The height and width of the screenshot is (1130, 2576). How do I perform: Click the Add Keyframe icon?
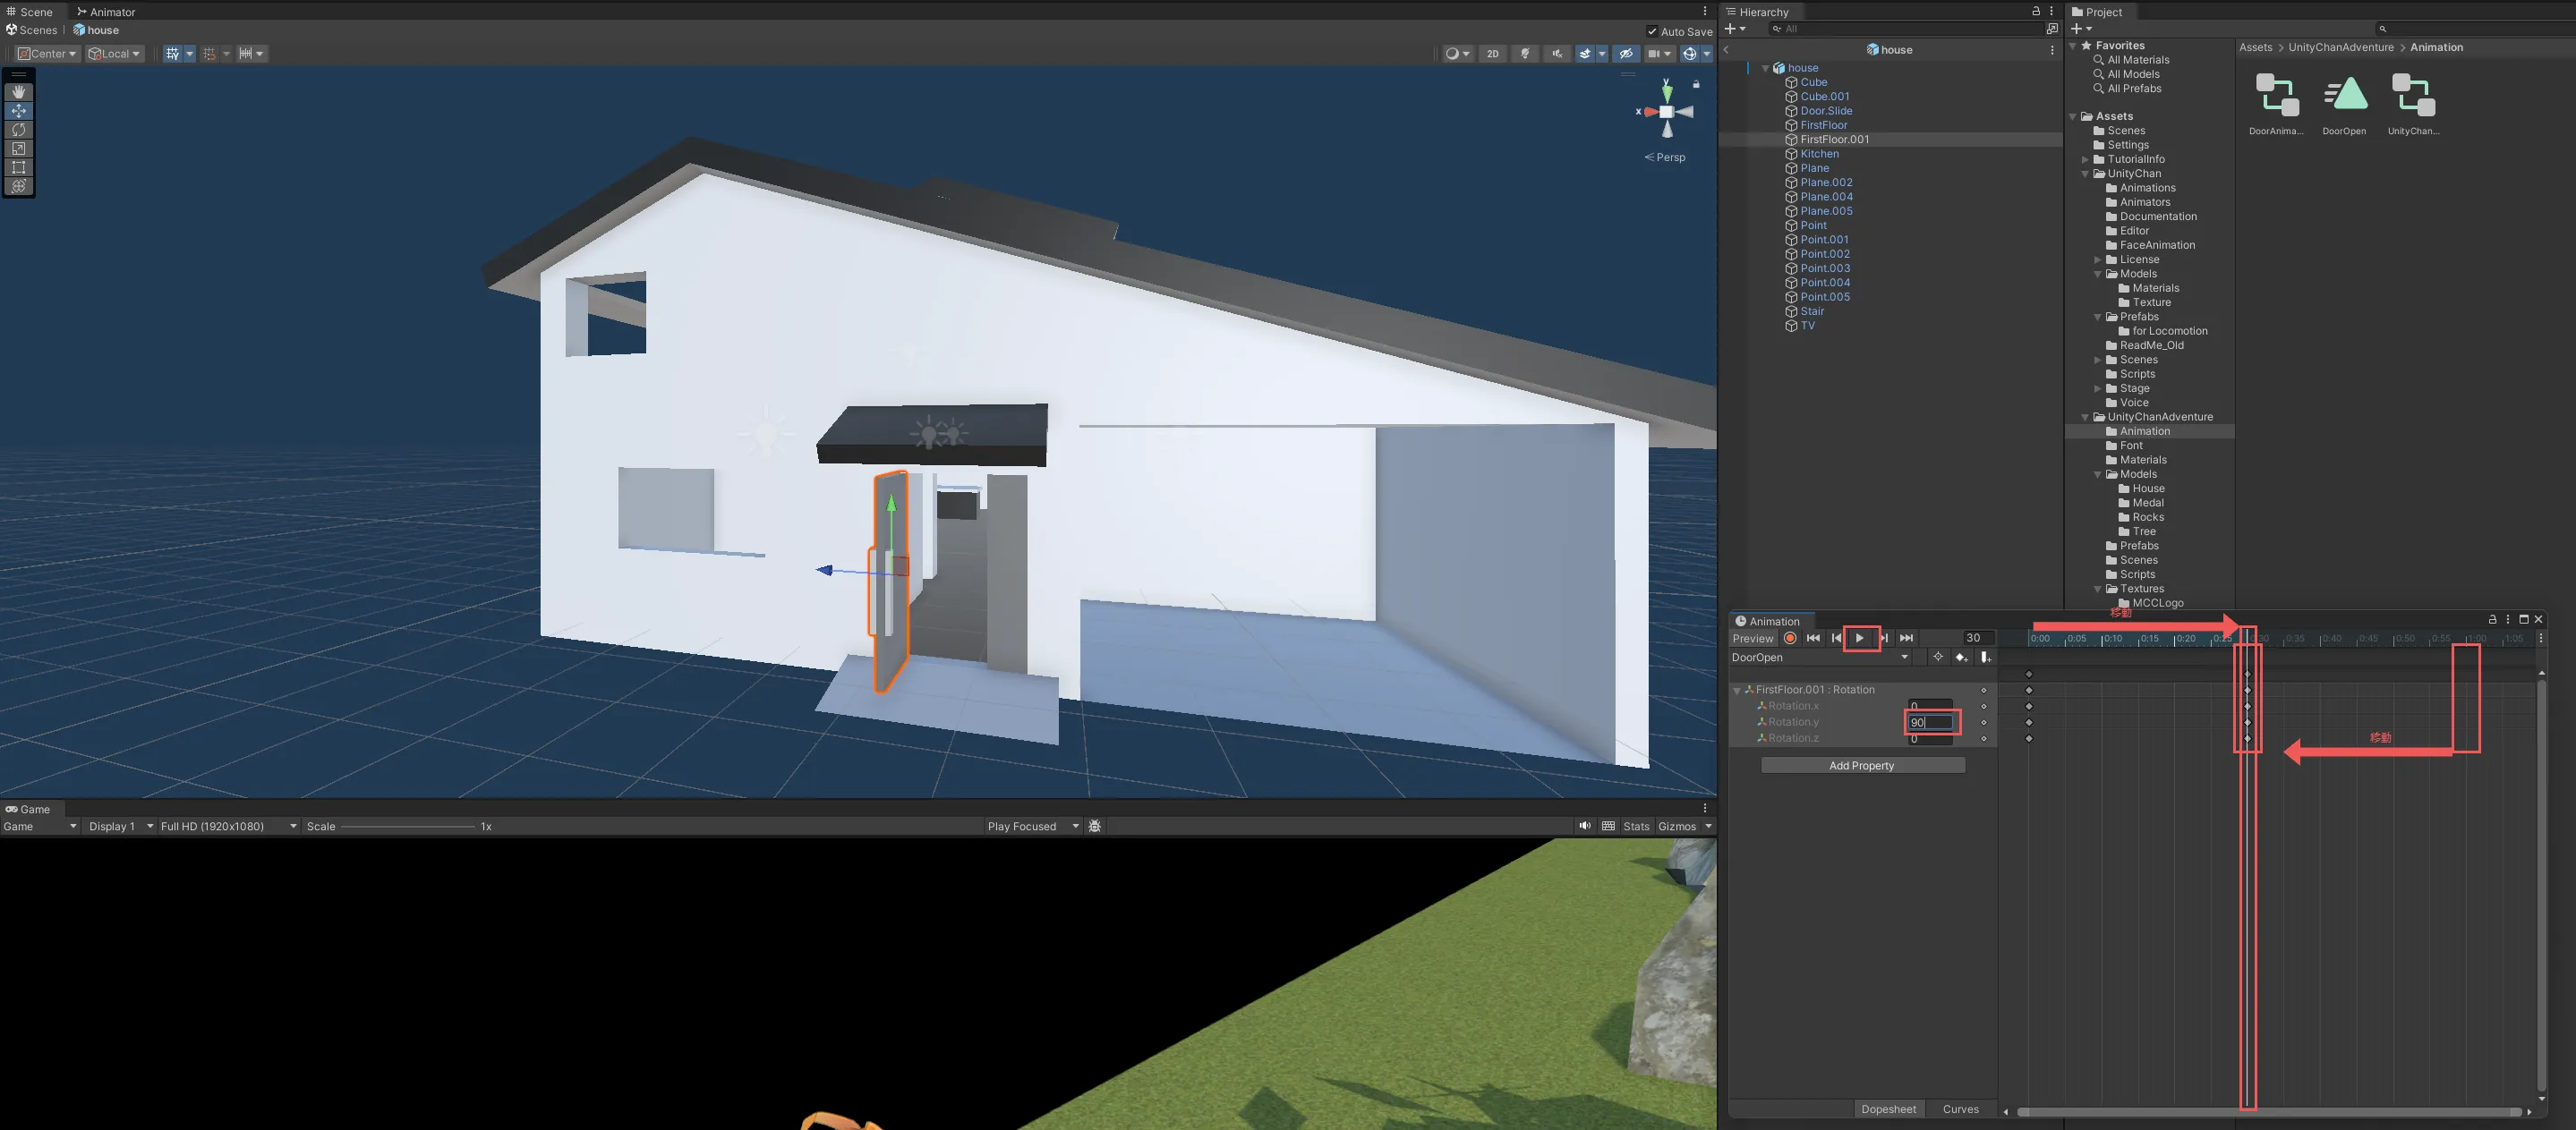click(x=1961, y=657)
